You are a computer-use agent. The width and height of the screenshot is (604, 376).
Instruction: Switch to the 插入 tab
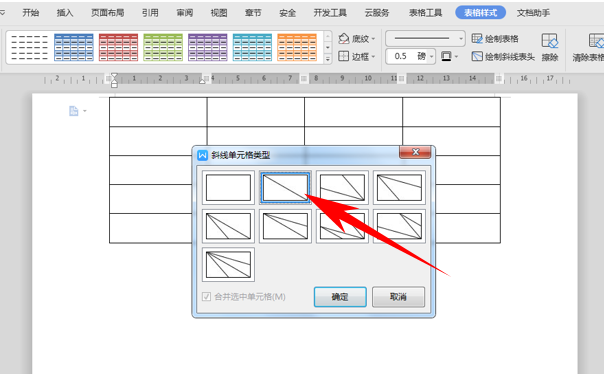(65, 13)
